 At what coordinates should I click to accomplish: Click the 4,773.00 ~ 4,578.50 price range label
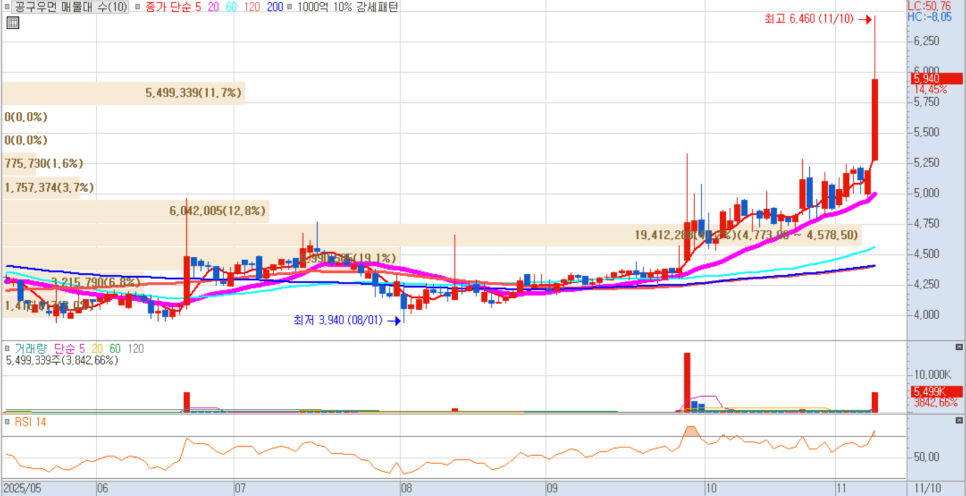click(799, 235)
